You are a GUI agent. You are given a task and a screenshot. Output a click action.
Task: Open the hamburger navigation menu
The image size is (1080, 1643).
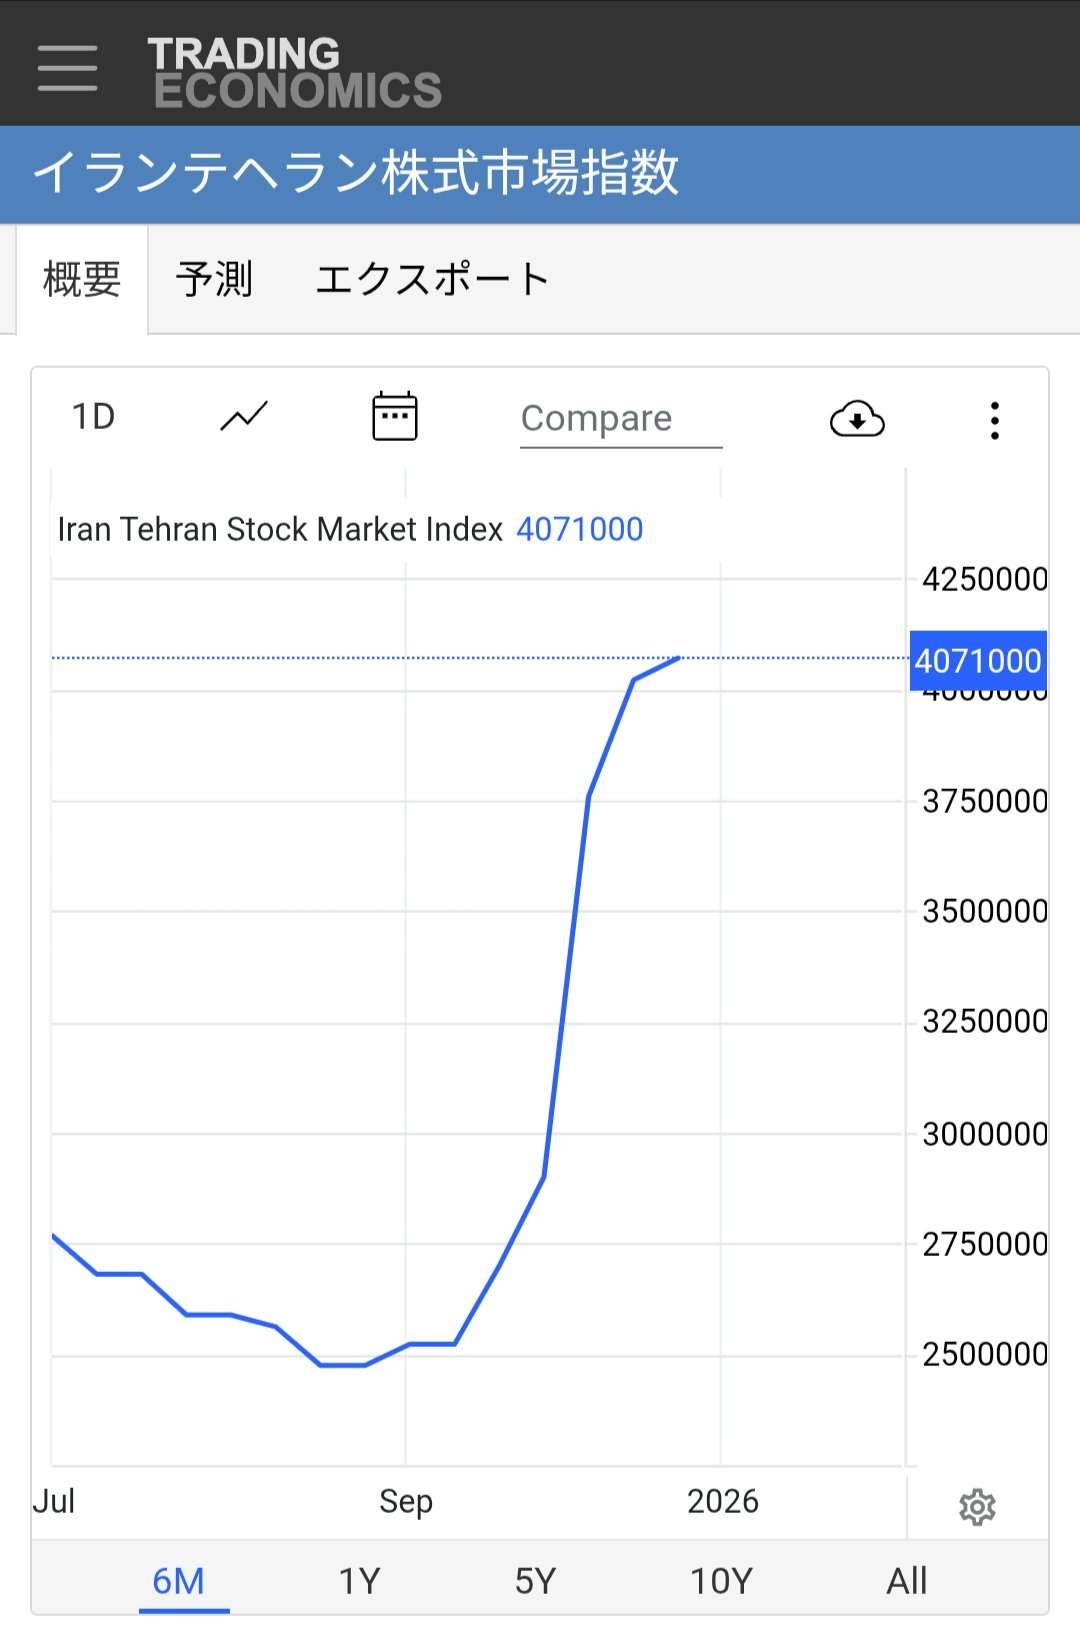tap(67, 68)
